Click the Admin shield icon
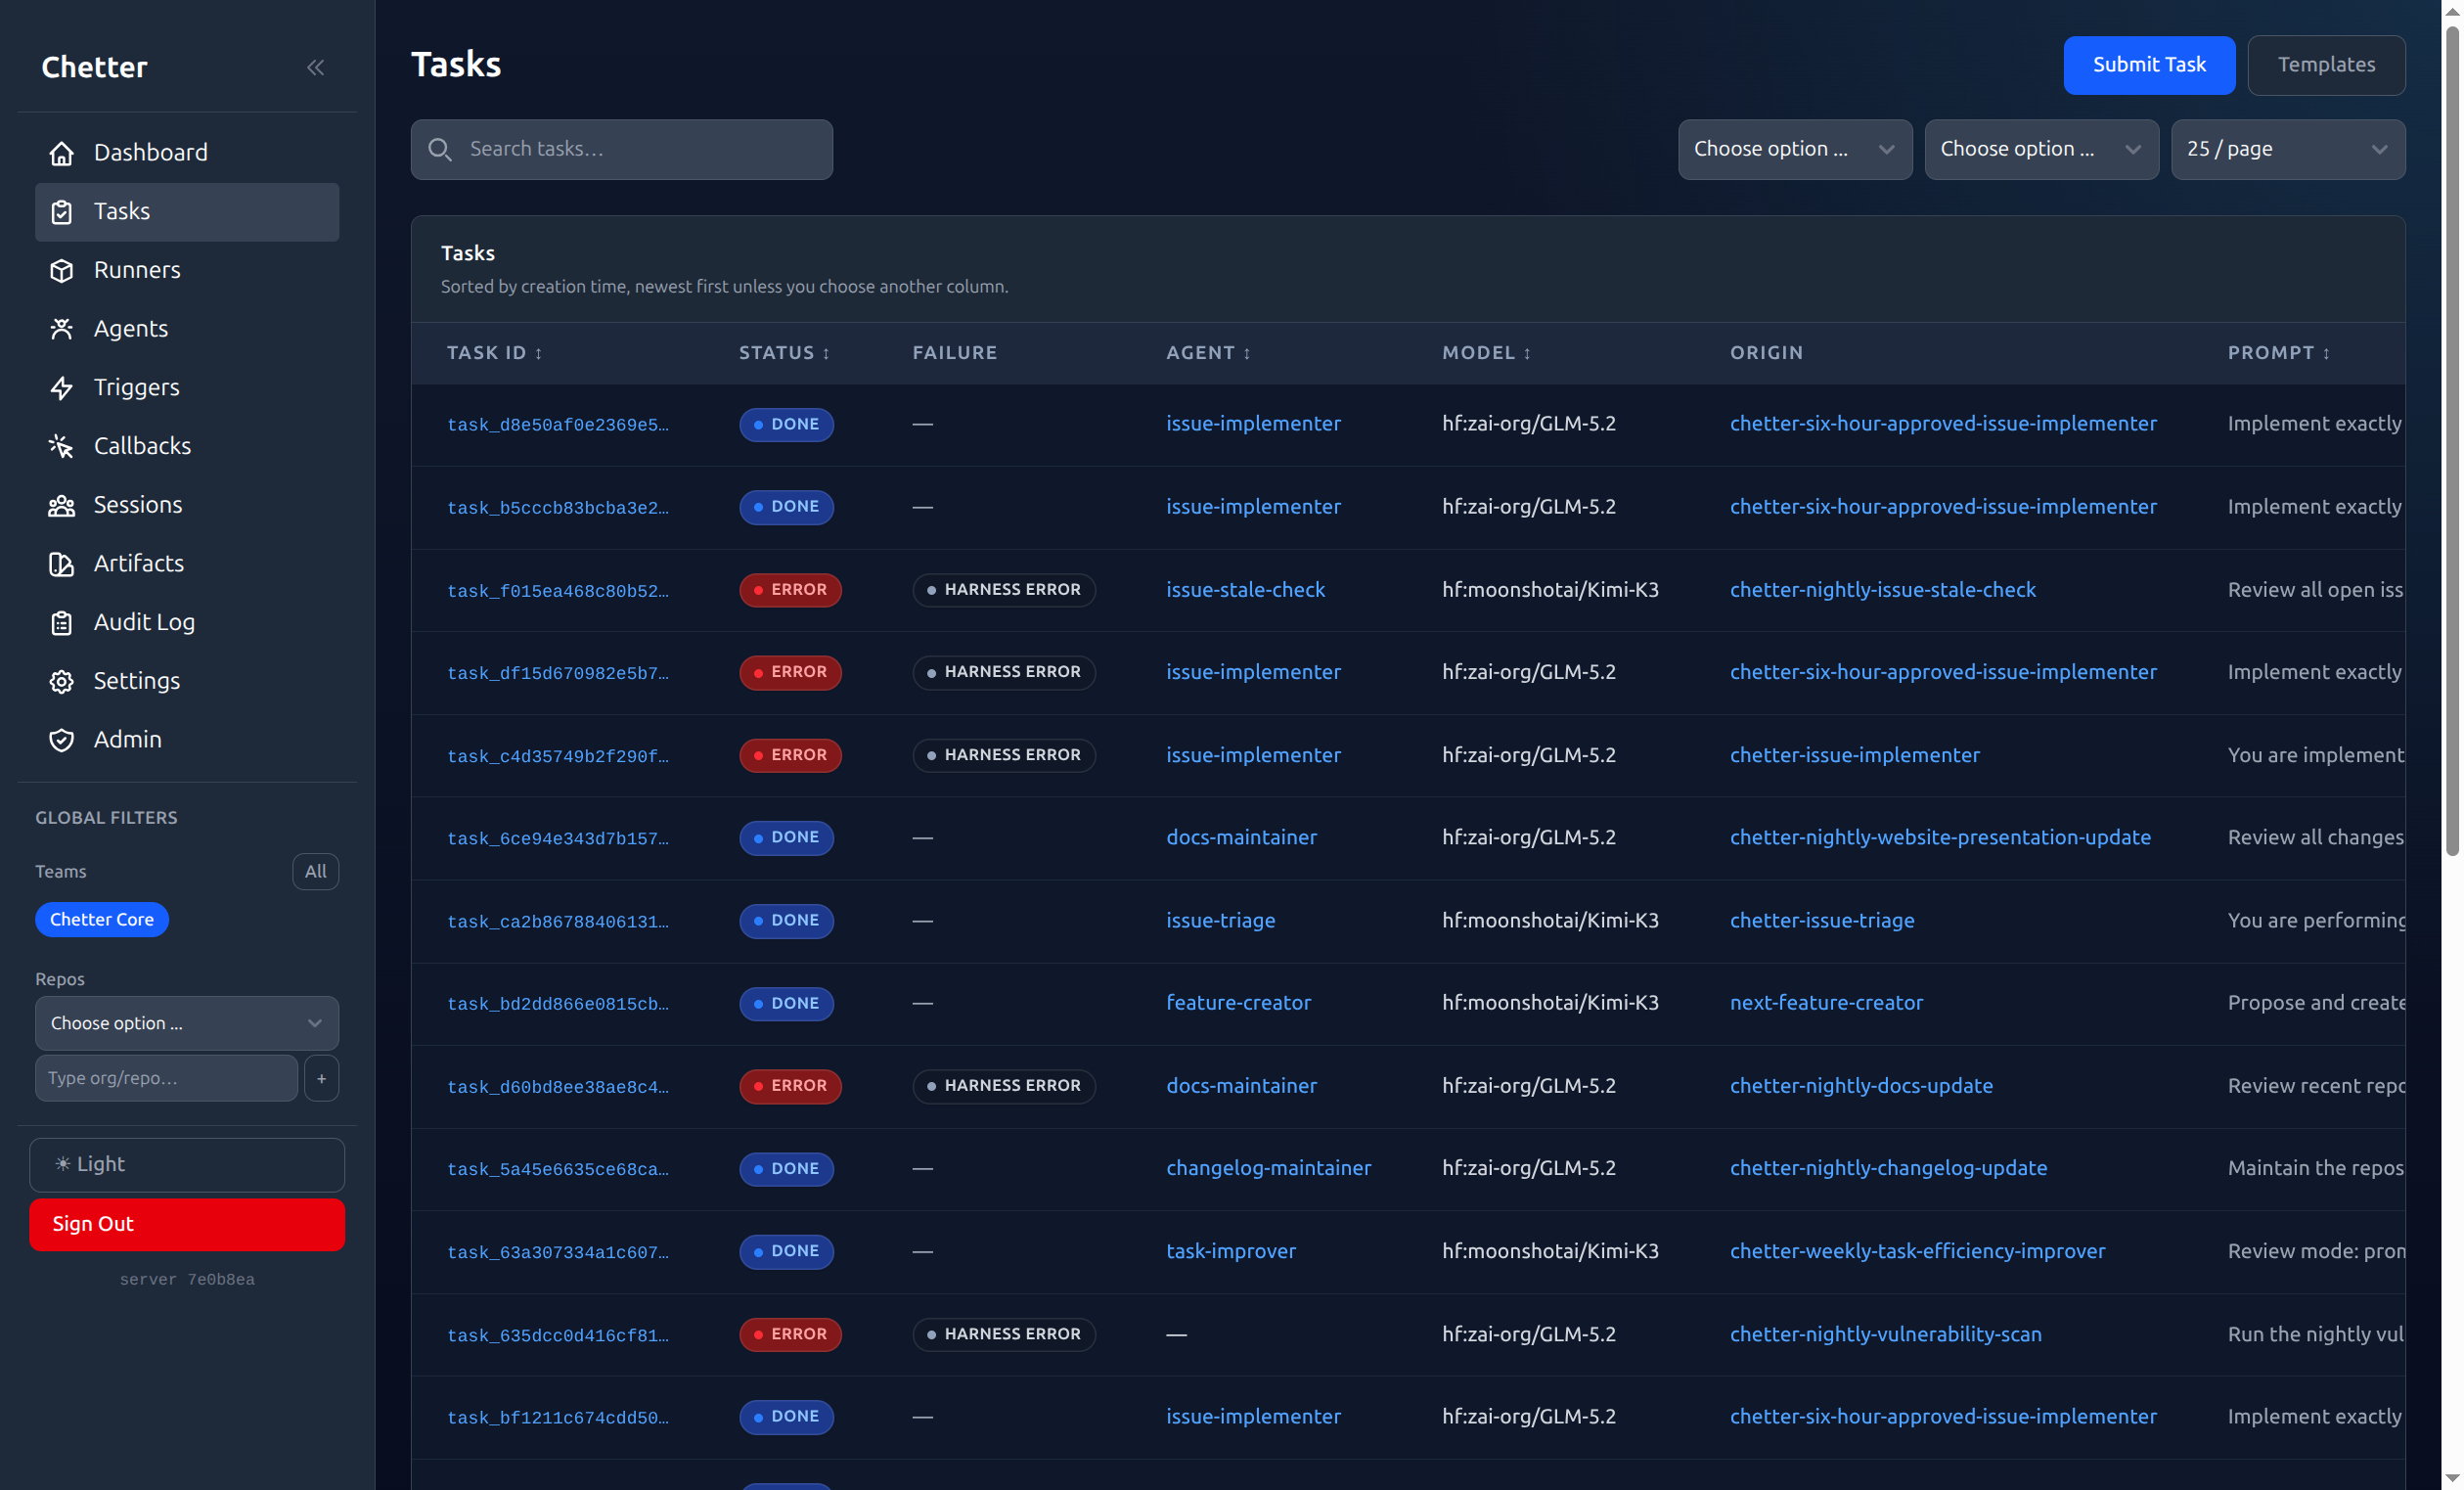This screenshot has width=2464, height=1490. (x=62, y=740)
